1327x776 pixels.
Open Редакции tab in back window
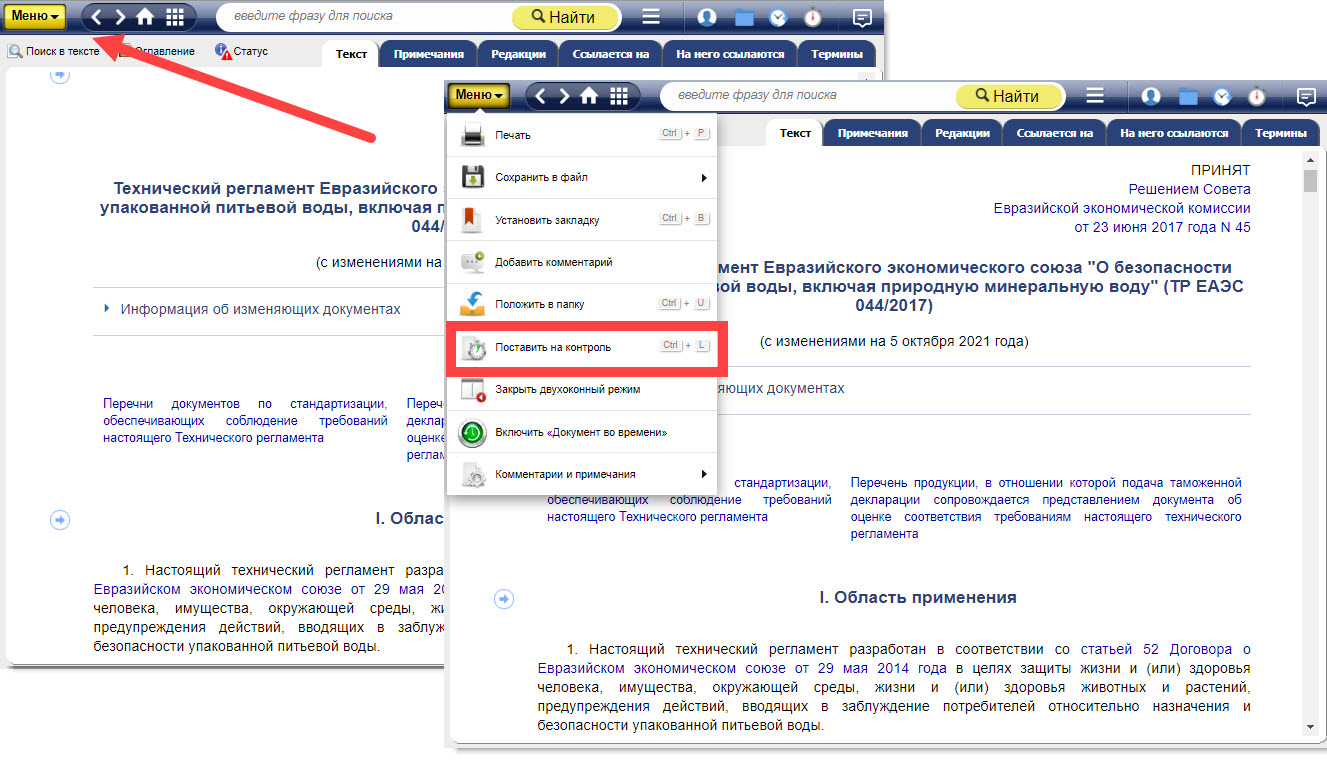click(518, 53)
